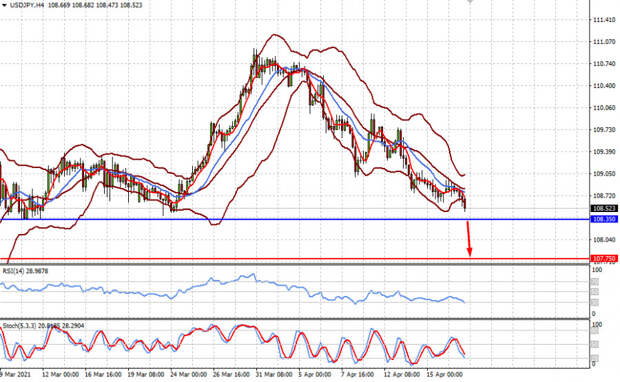The height and width of the screenshot is (382, 620).
Task: Click the 15 Apr 00:00 time label
Action: 444,374
